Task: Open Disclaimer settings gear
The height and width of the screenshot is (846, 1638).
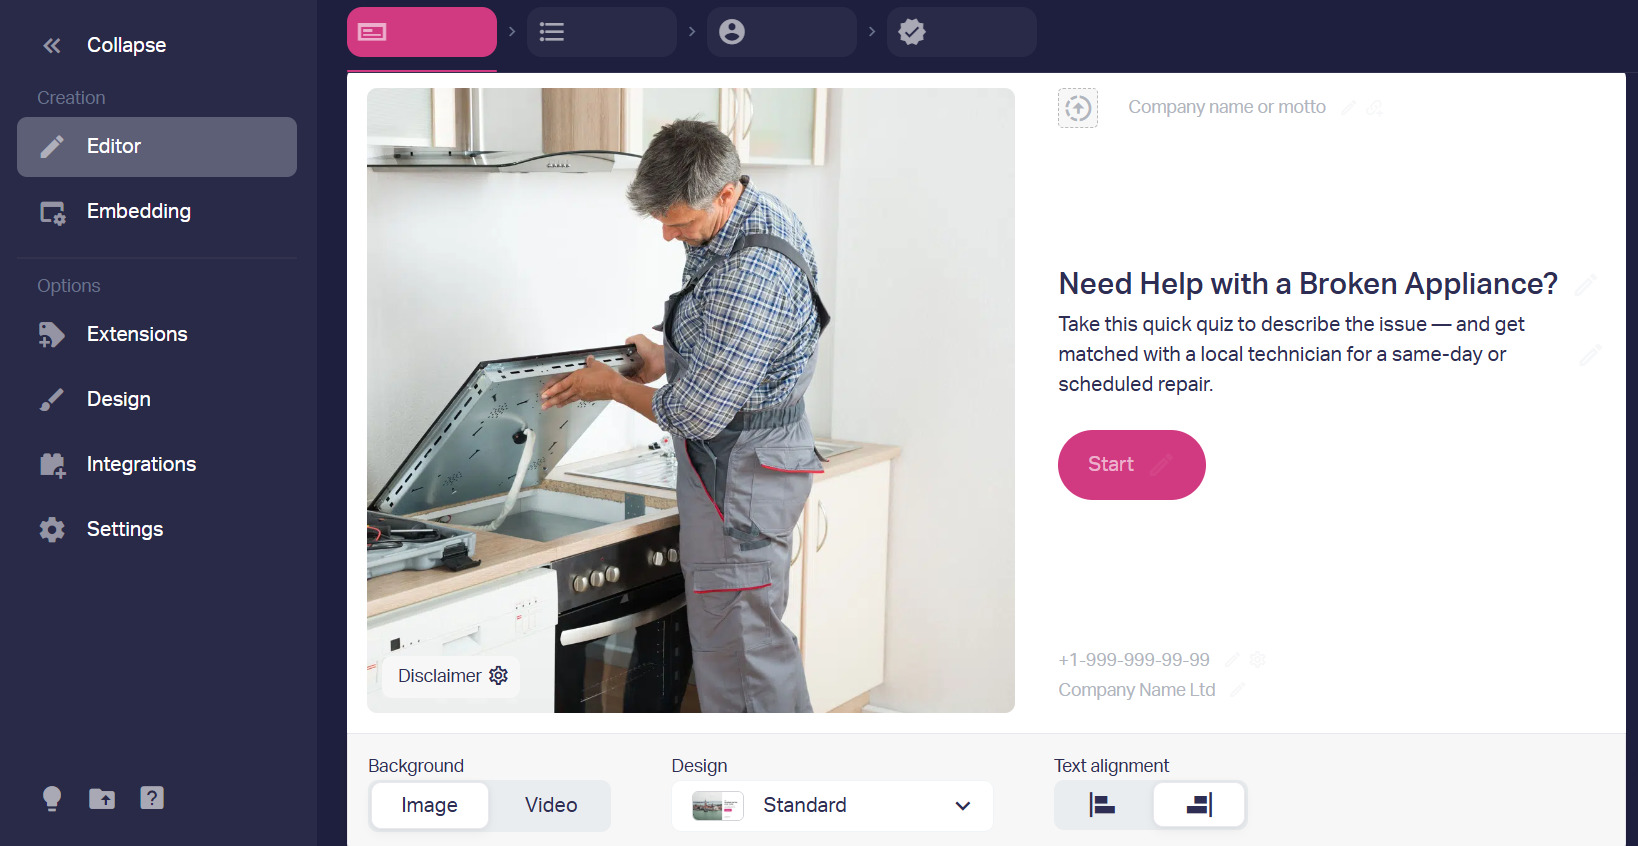Action: click(x=498, y=676)
